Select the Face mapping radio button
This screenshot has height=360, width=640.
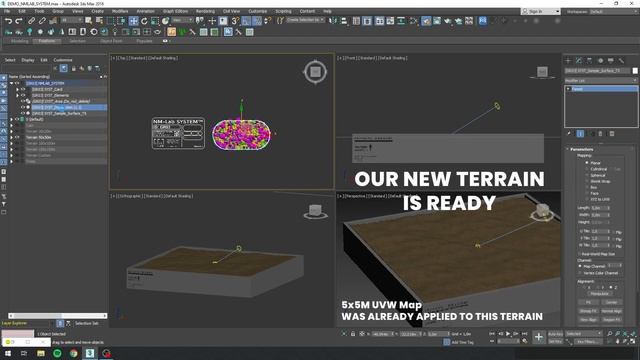[x=587, y=193]
